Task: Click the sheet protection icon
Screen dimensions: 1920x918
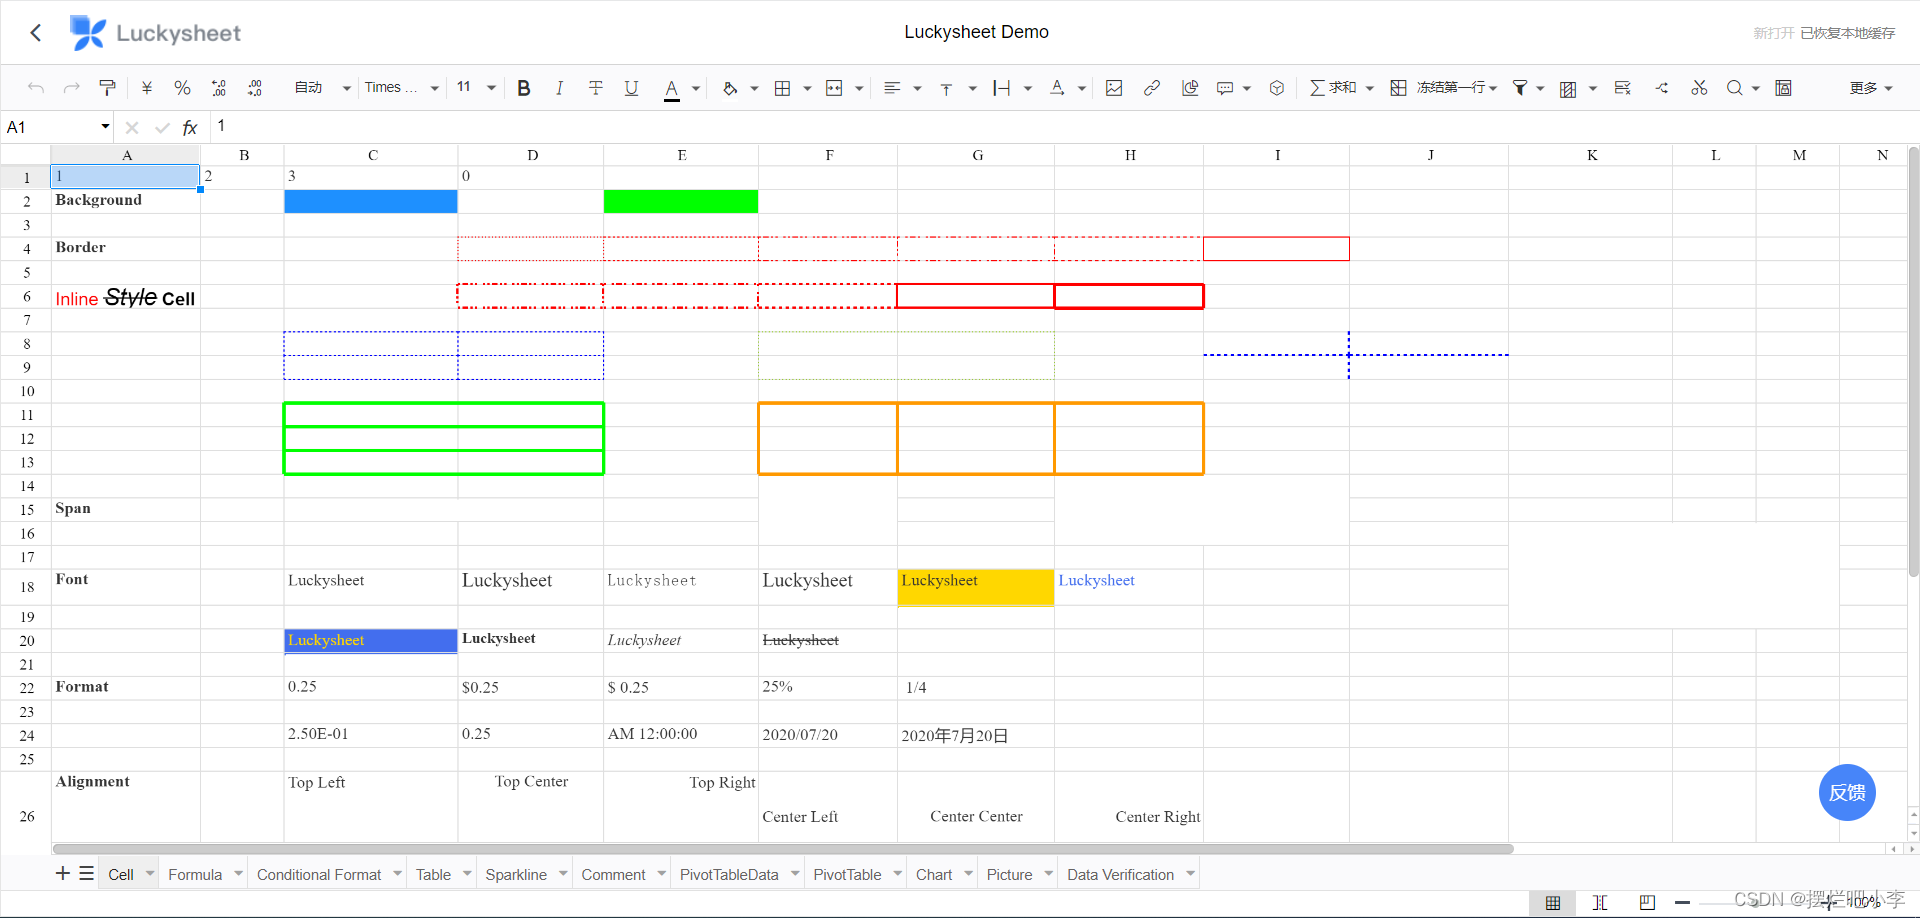Action: 1783,88
